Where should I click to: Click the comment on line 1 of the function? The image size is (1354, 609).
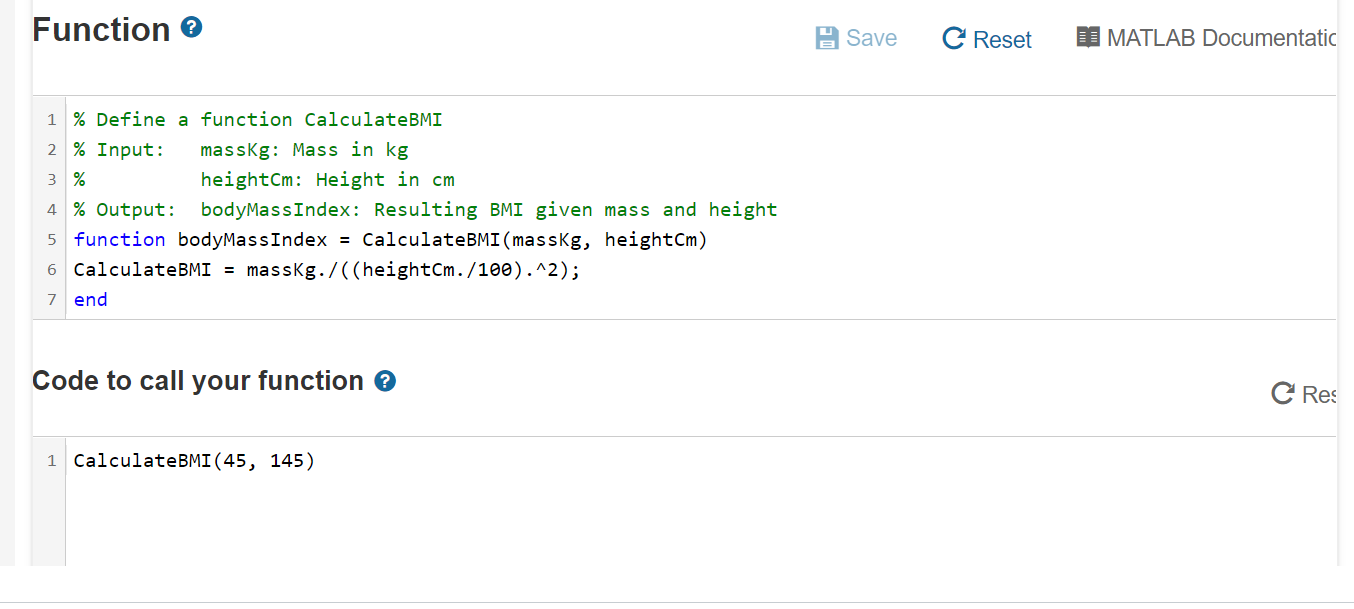point(257,119)
